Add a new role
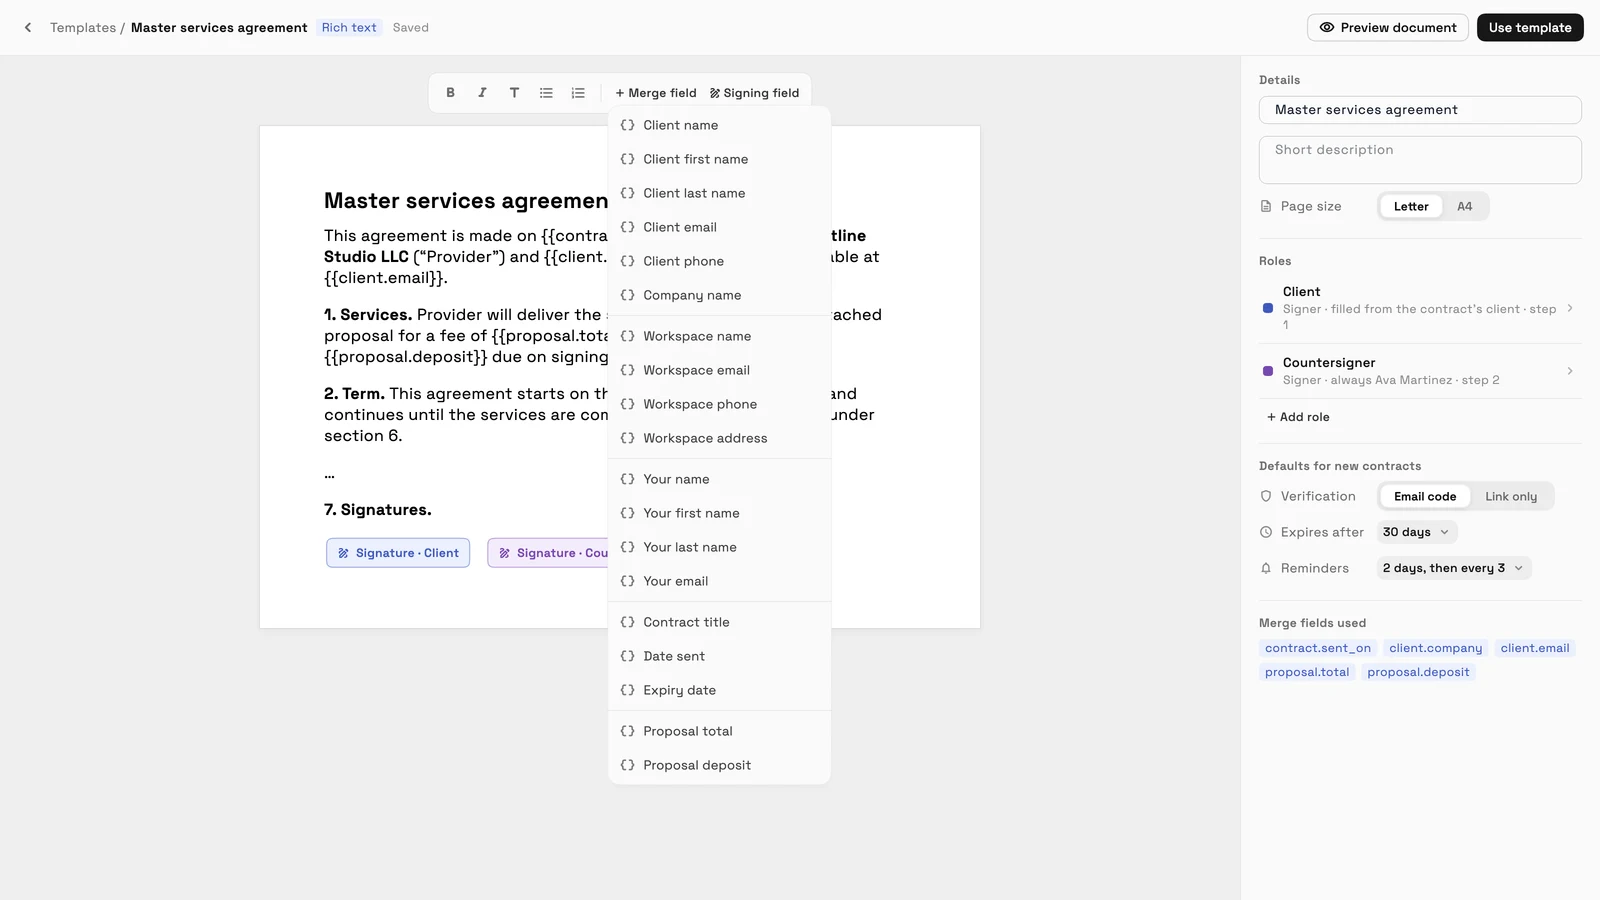The width and height of the screenshot is (1600, 900). tap(1298, 417)
